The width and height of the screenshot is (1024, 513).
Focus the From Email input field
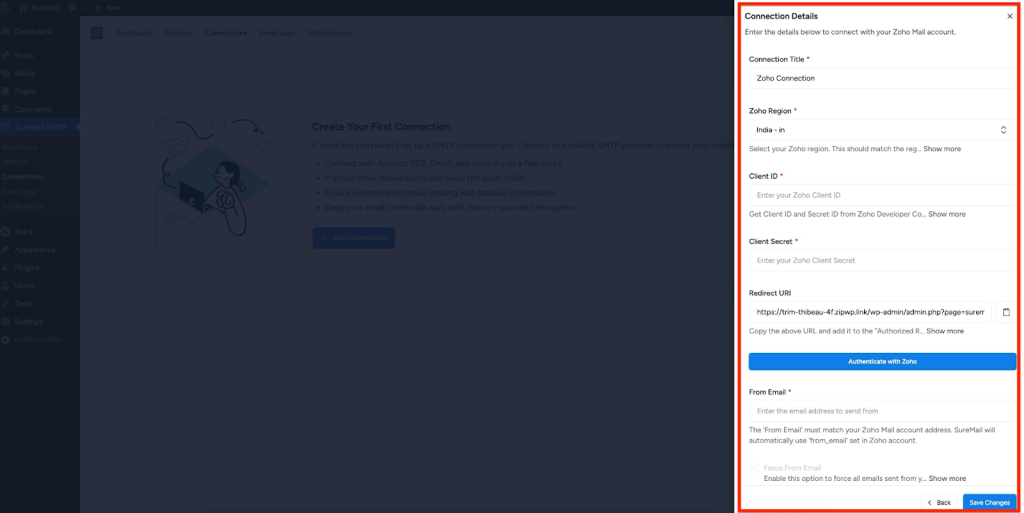(x=882, y=411)
